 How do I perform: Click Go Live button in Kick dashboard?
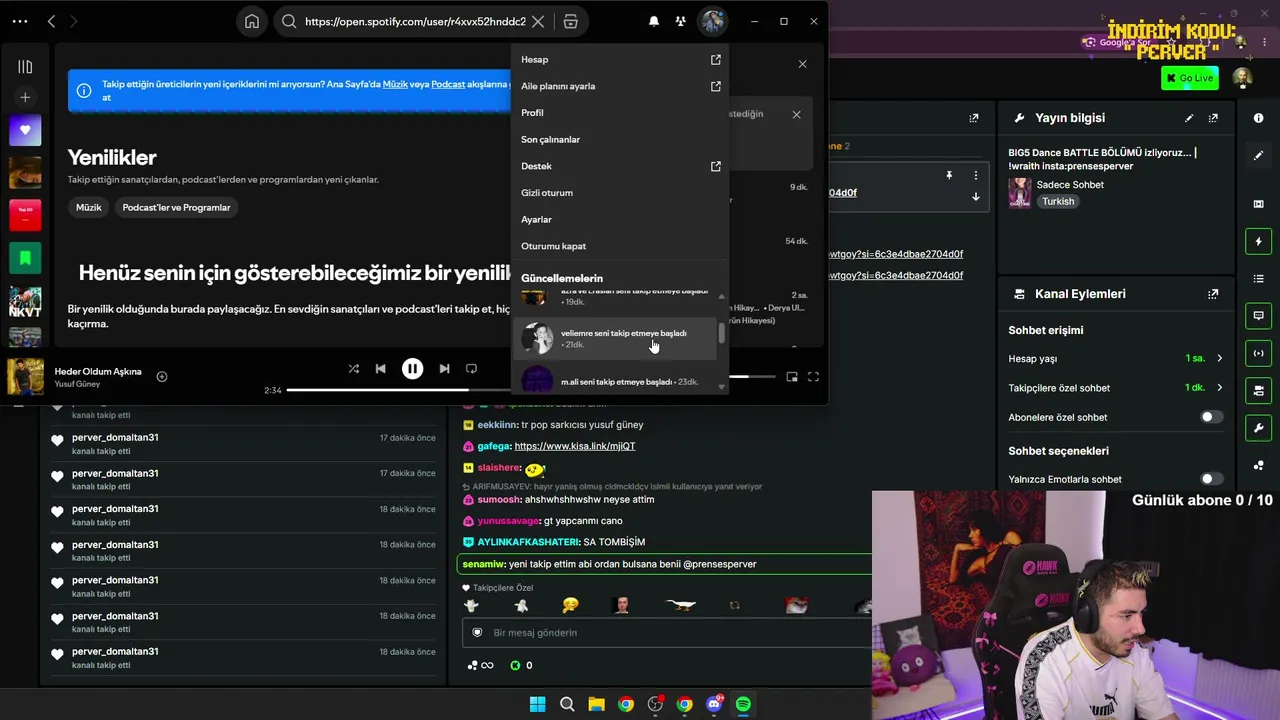[x=1189, y=78]
